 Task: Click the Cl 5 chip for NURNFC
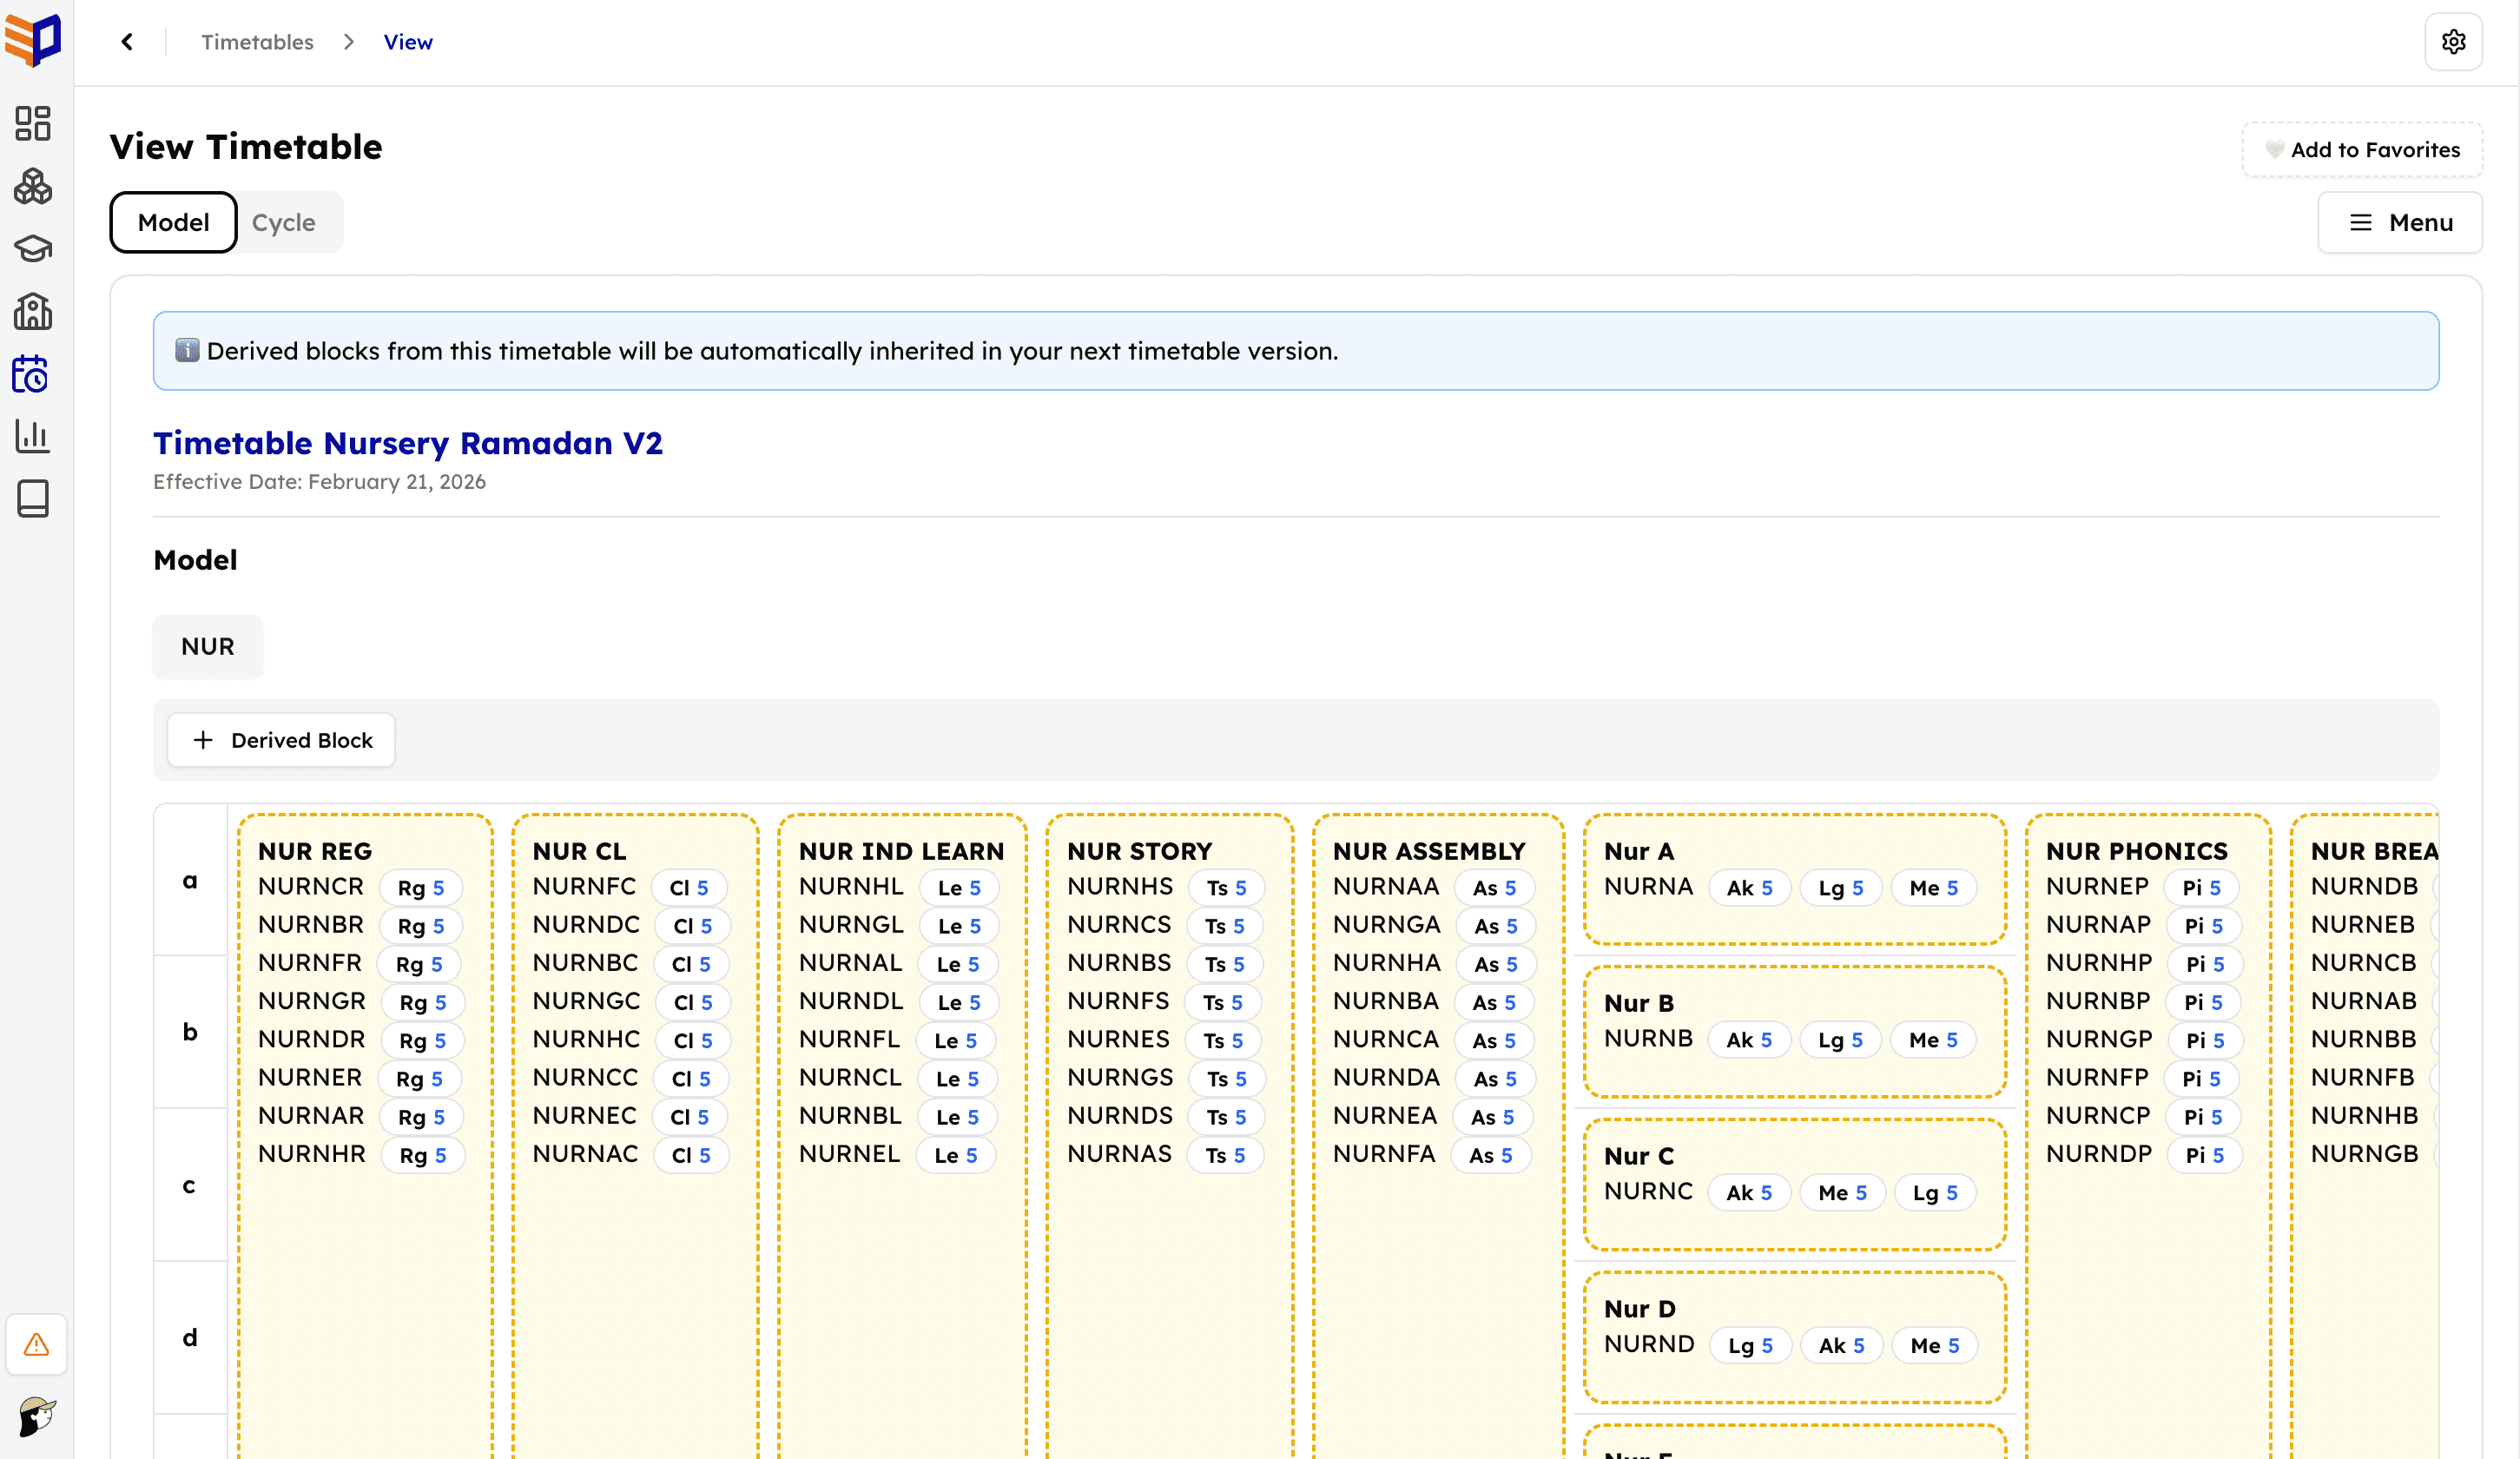pyautogui.click(x=689, y=888)
